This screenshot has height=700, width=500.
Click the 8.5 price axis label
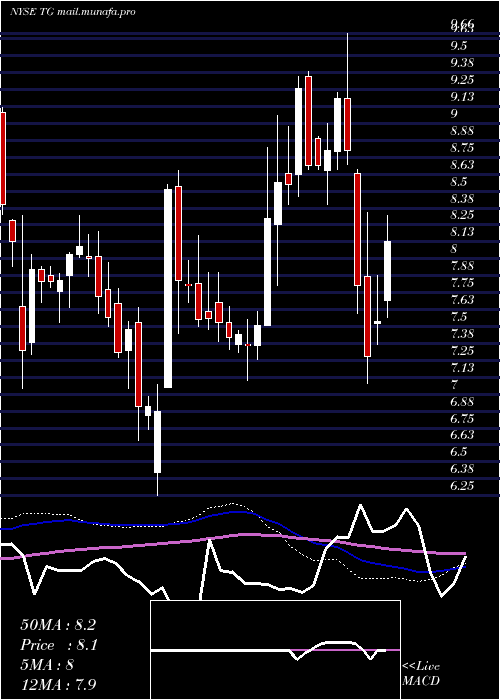(x=459, y=182)
